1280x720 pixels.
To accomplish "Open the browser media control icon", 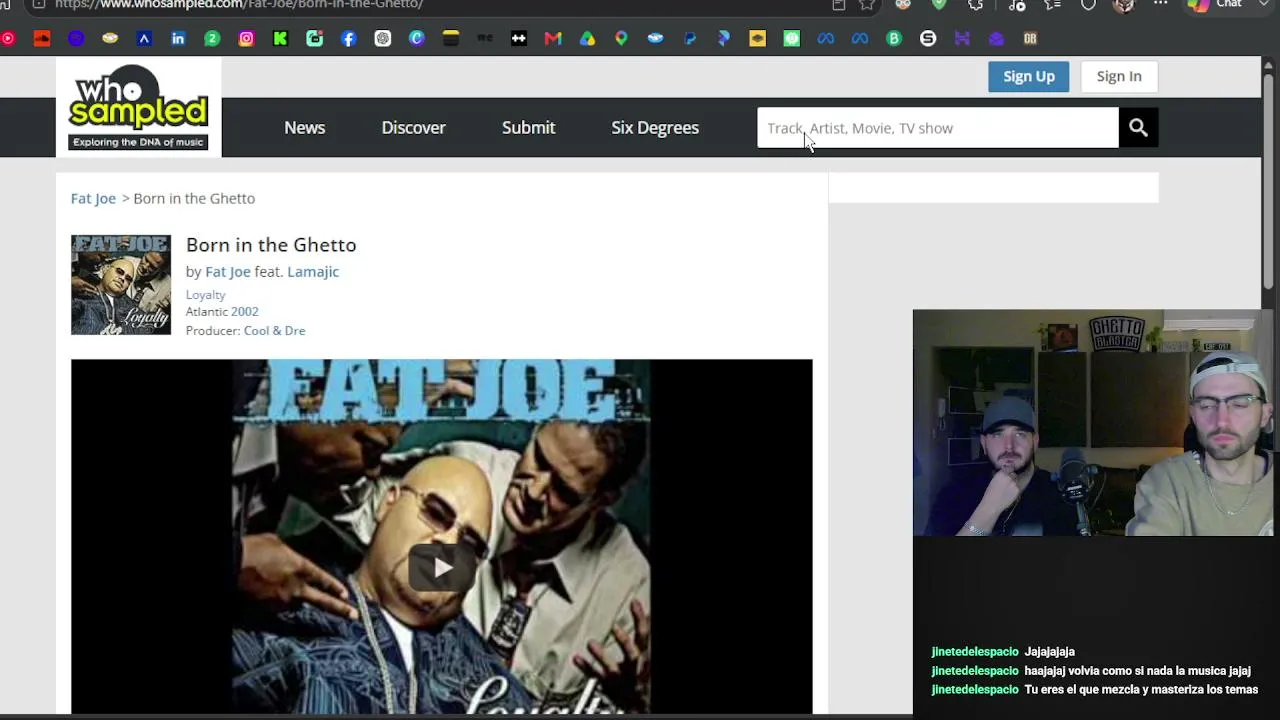I will click(x=1017, y=4).
